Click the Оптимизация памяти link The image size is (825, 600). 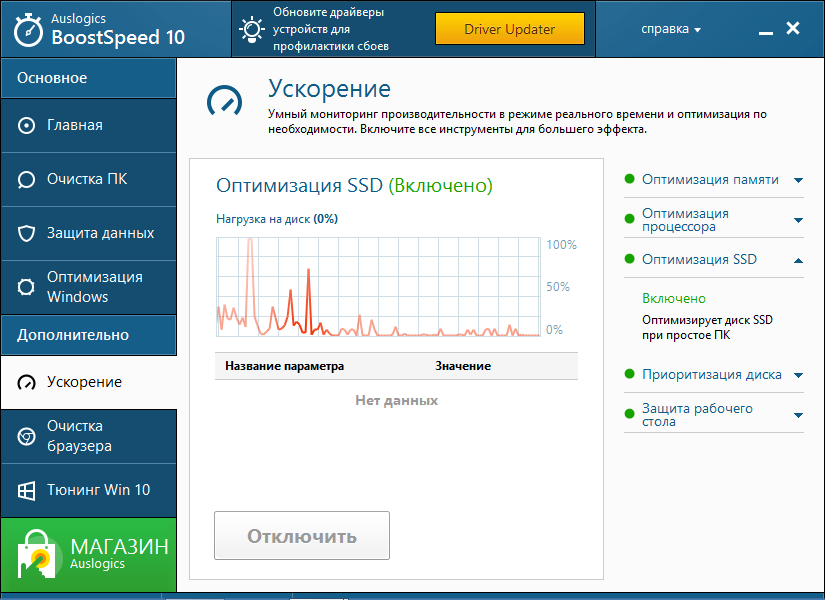710,179
